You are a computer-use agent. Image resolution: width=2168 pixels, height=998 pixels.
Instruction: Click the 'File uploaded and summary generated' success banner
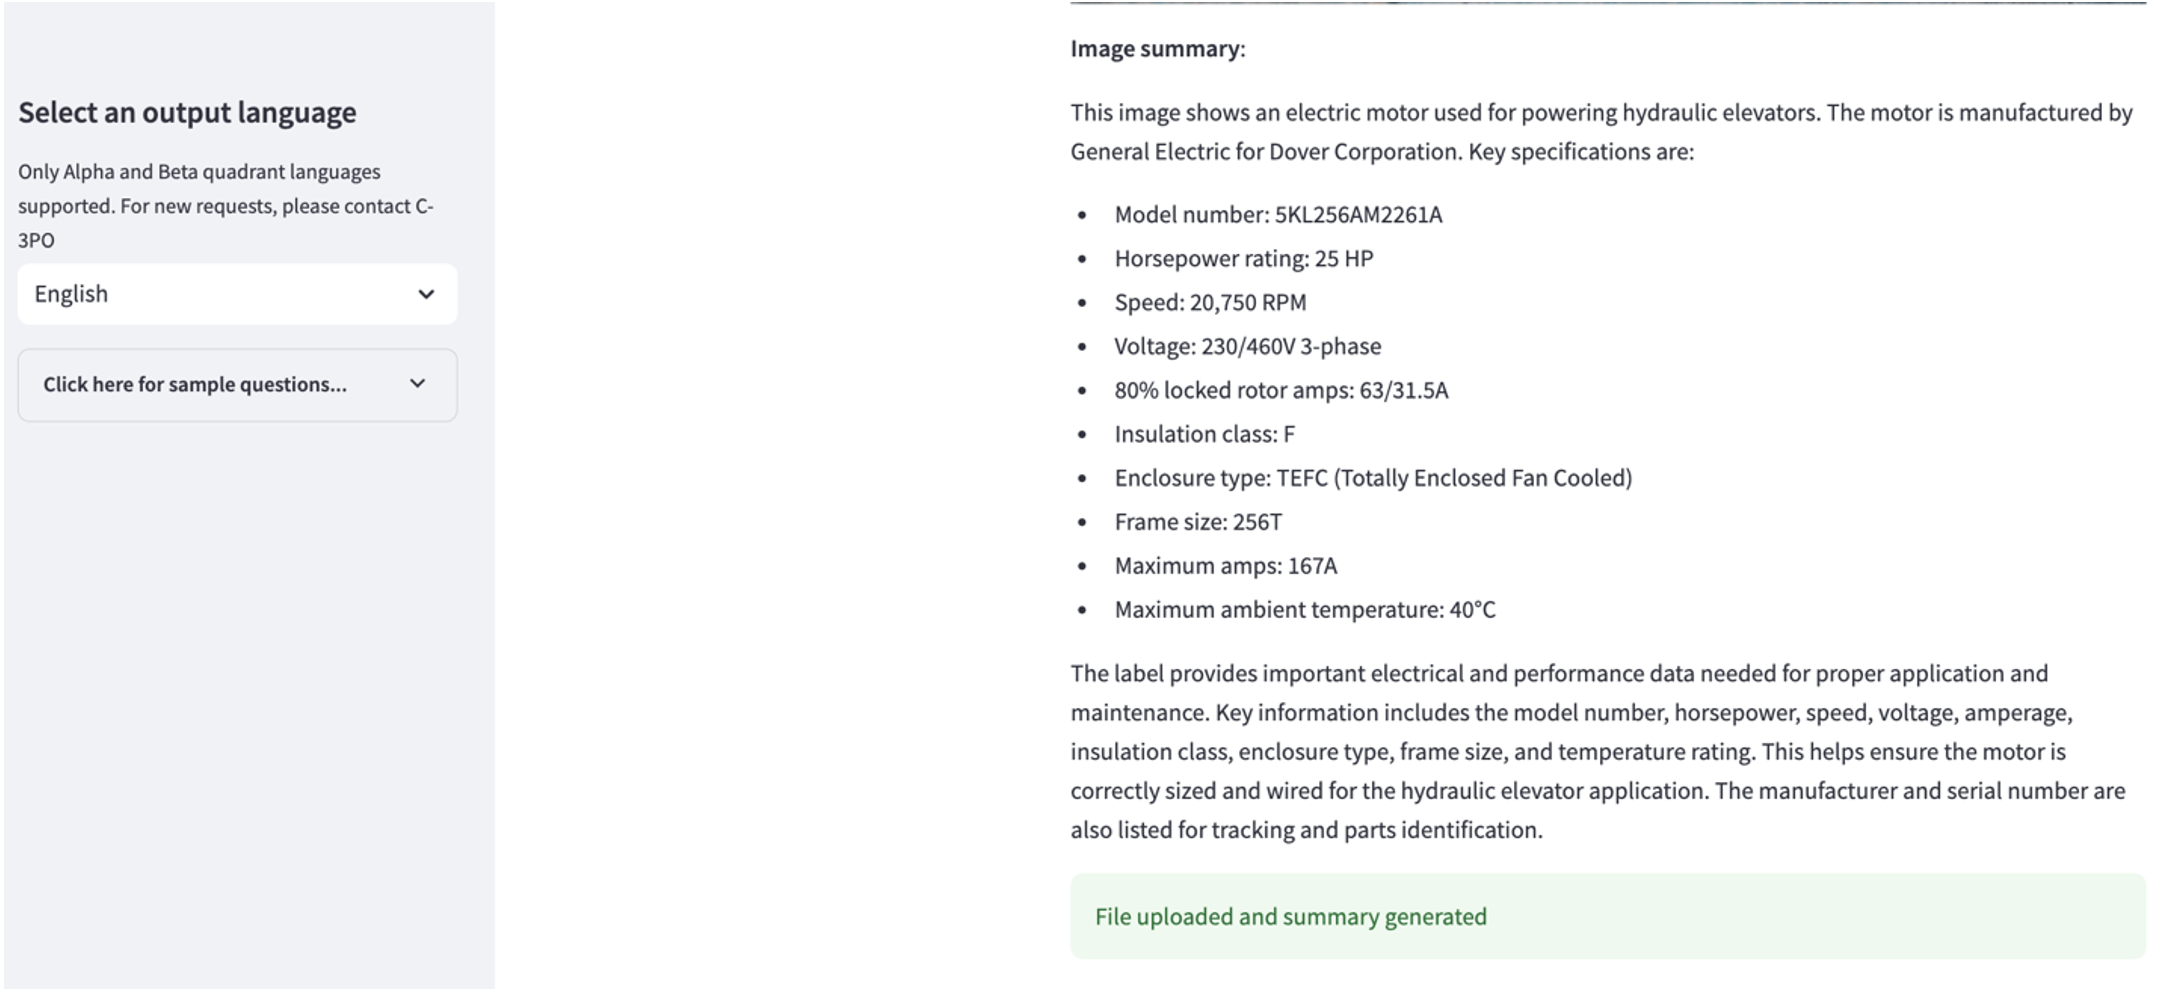pyautogui.click(x=1290, y=917)
